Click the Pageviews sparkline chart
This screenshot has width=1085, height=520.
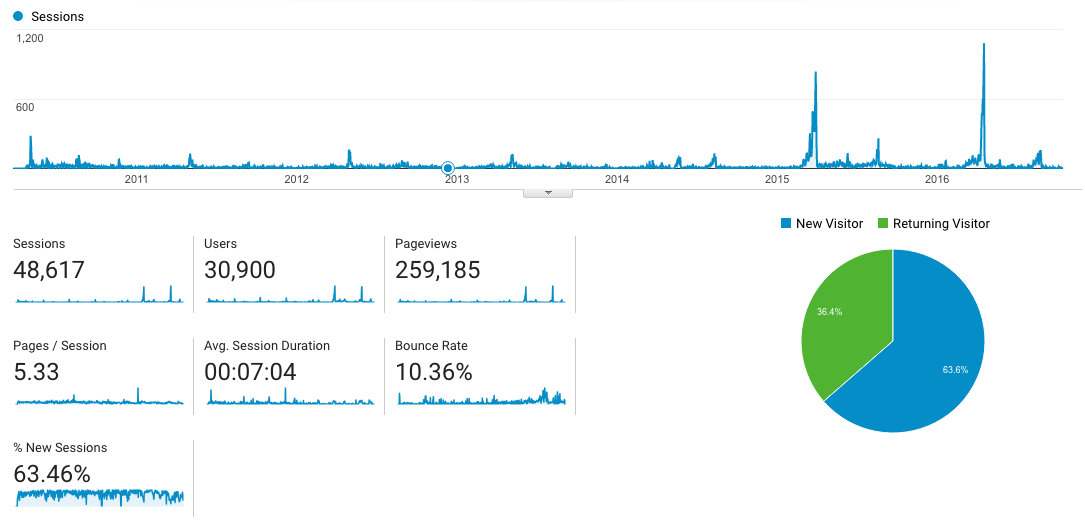481,295
